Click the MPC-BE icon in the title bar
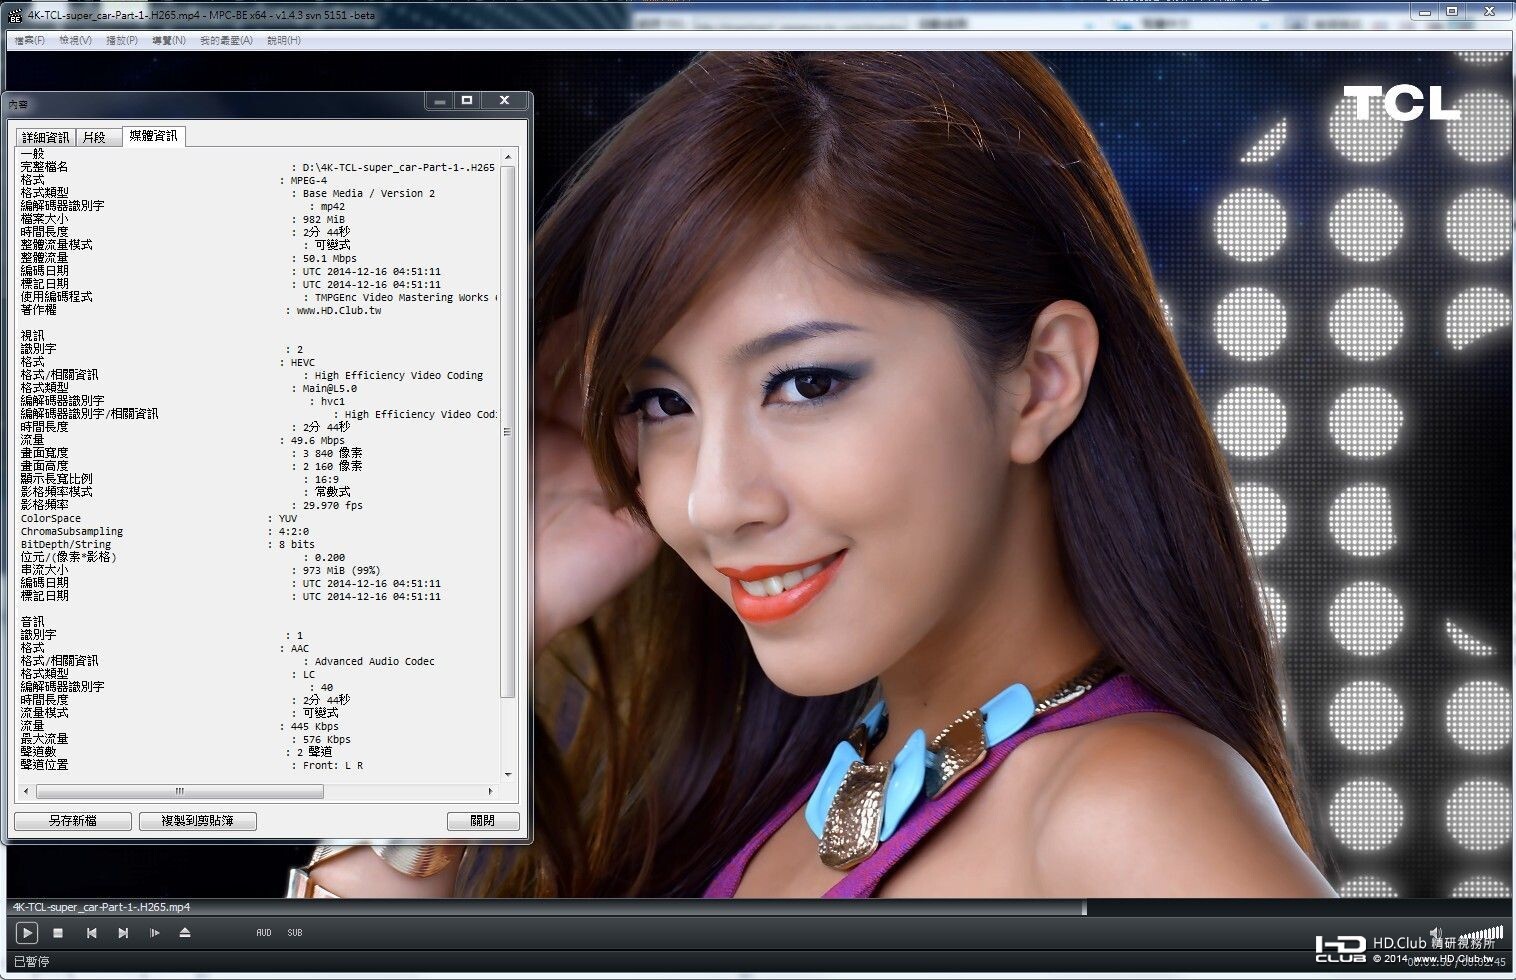 click(x=15, y=15)
